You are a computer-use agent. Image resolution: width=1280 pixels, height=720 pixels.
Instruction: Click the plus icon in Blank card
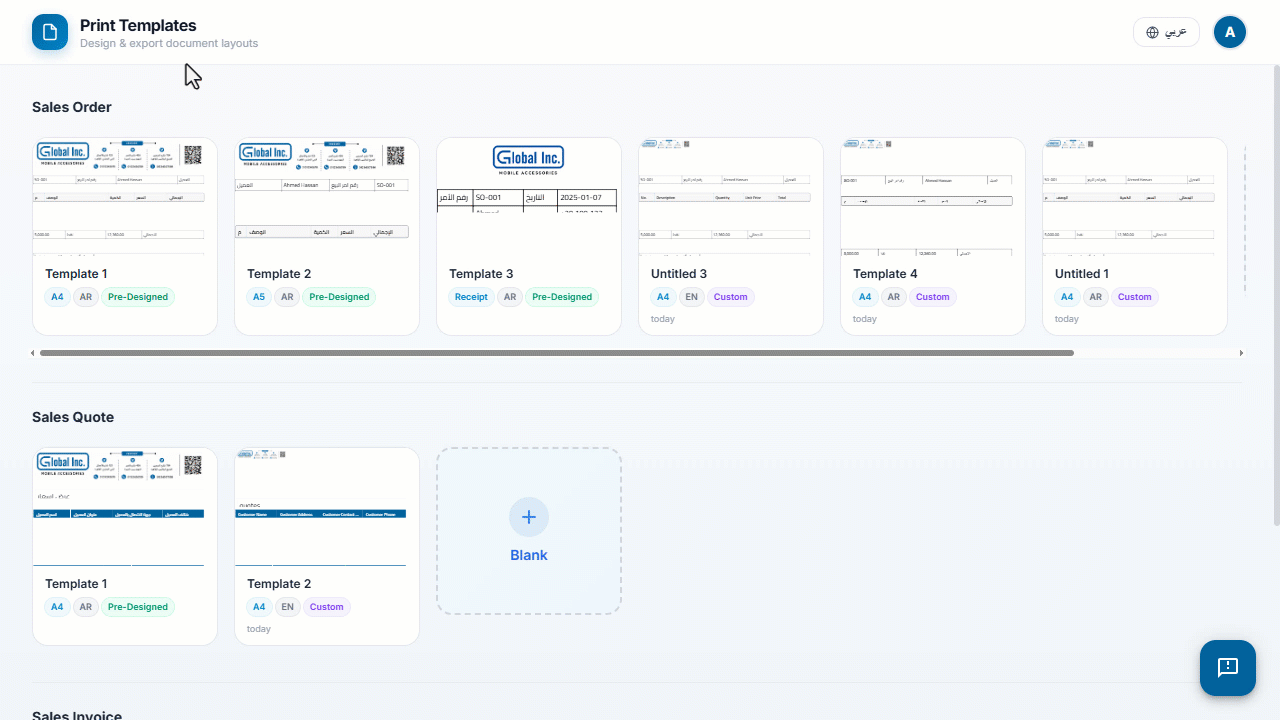click(529, 517)
